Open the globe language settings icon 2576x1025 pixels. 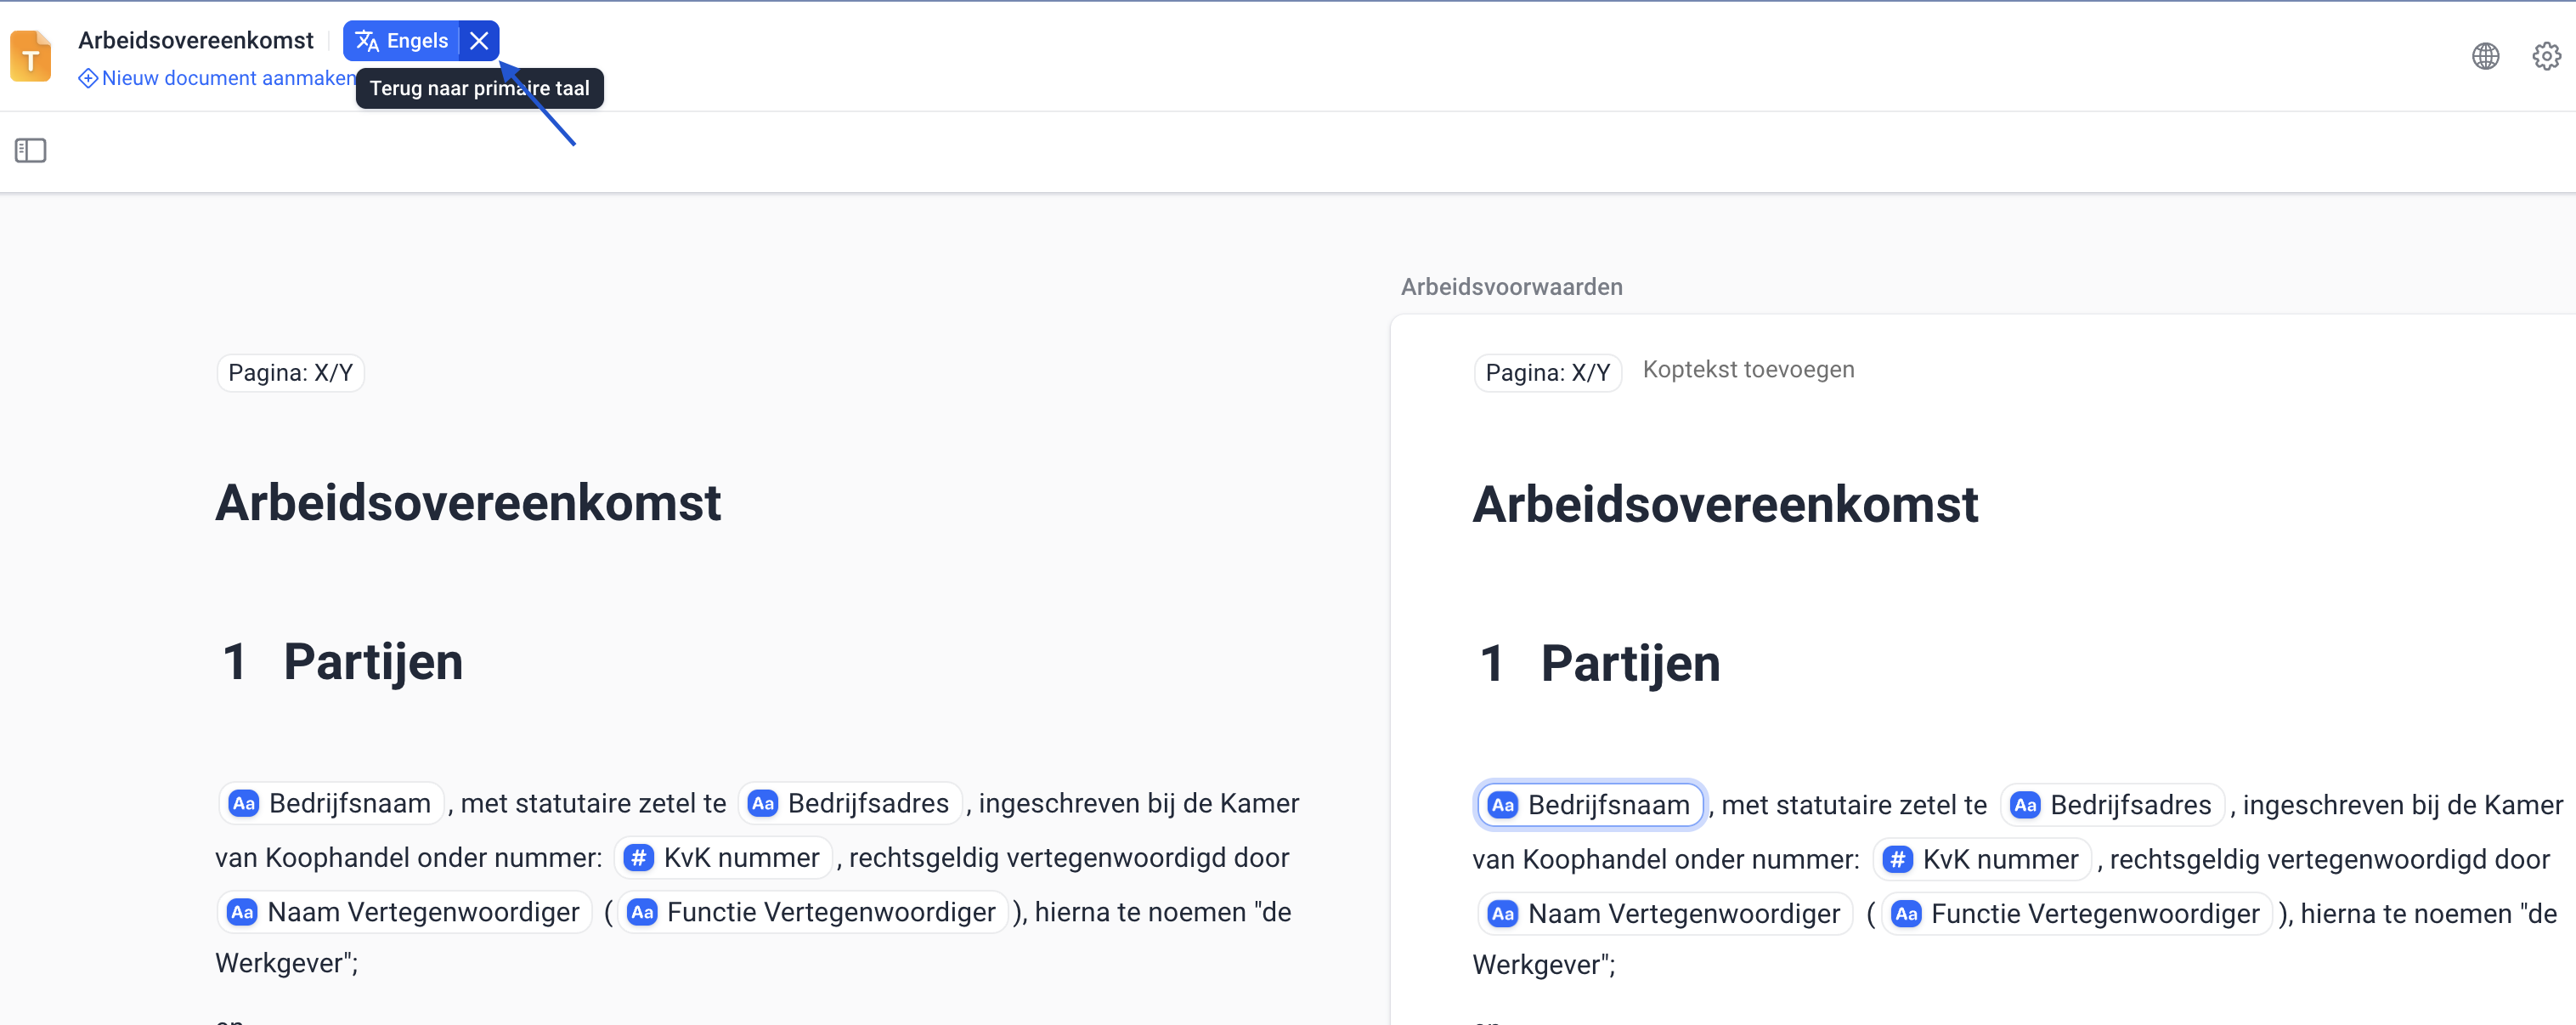click(x=2485, y=56)
